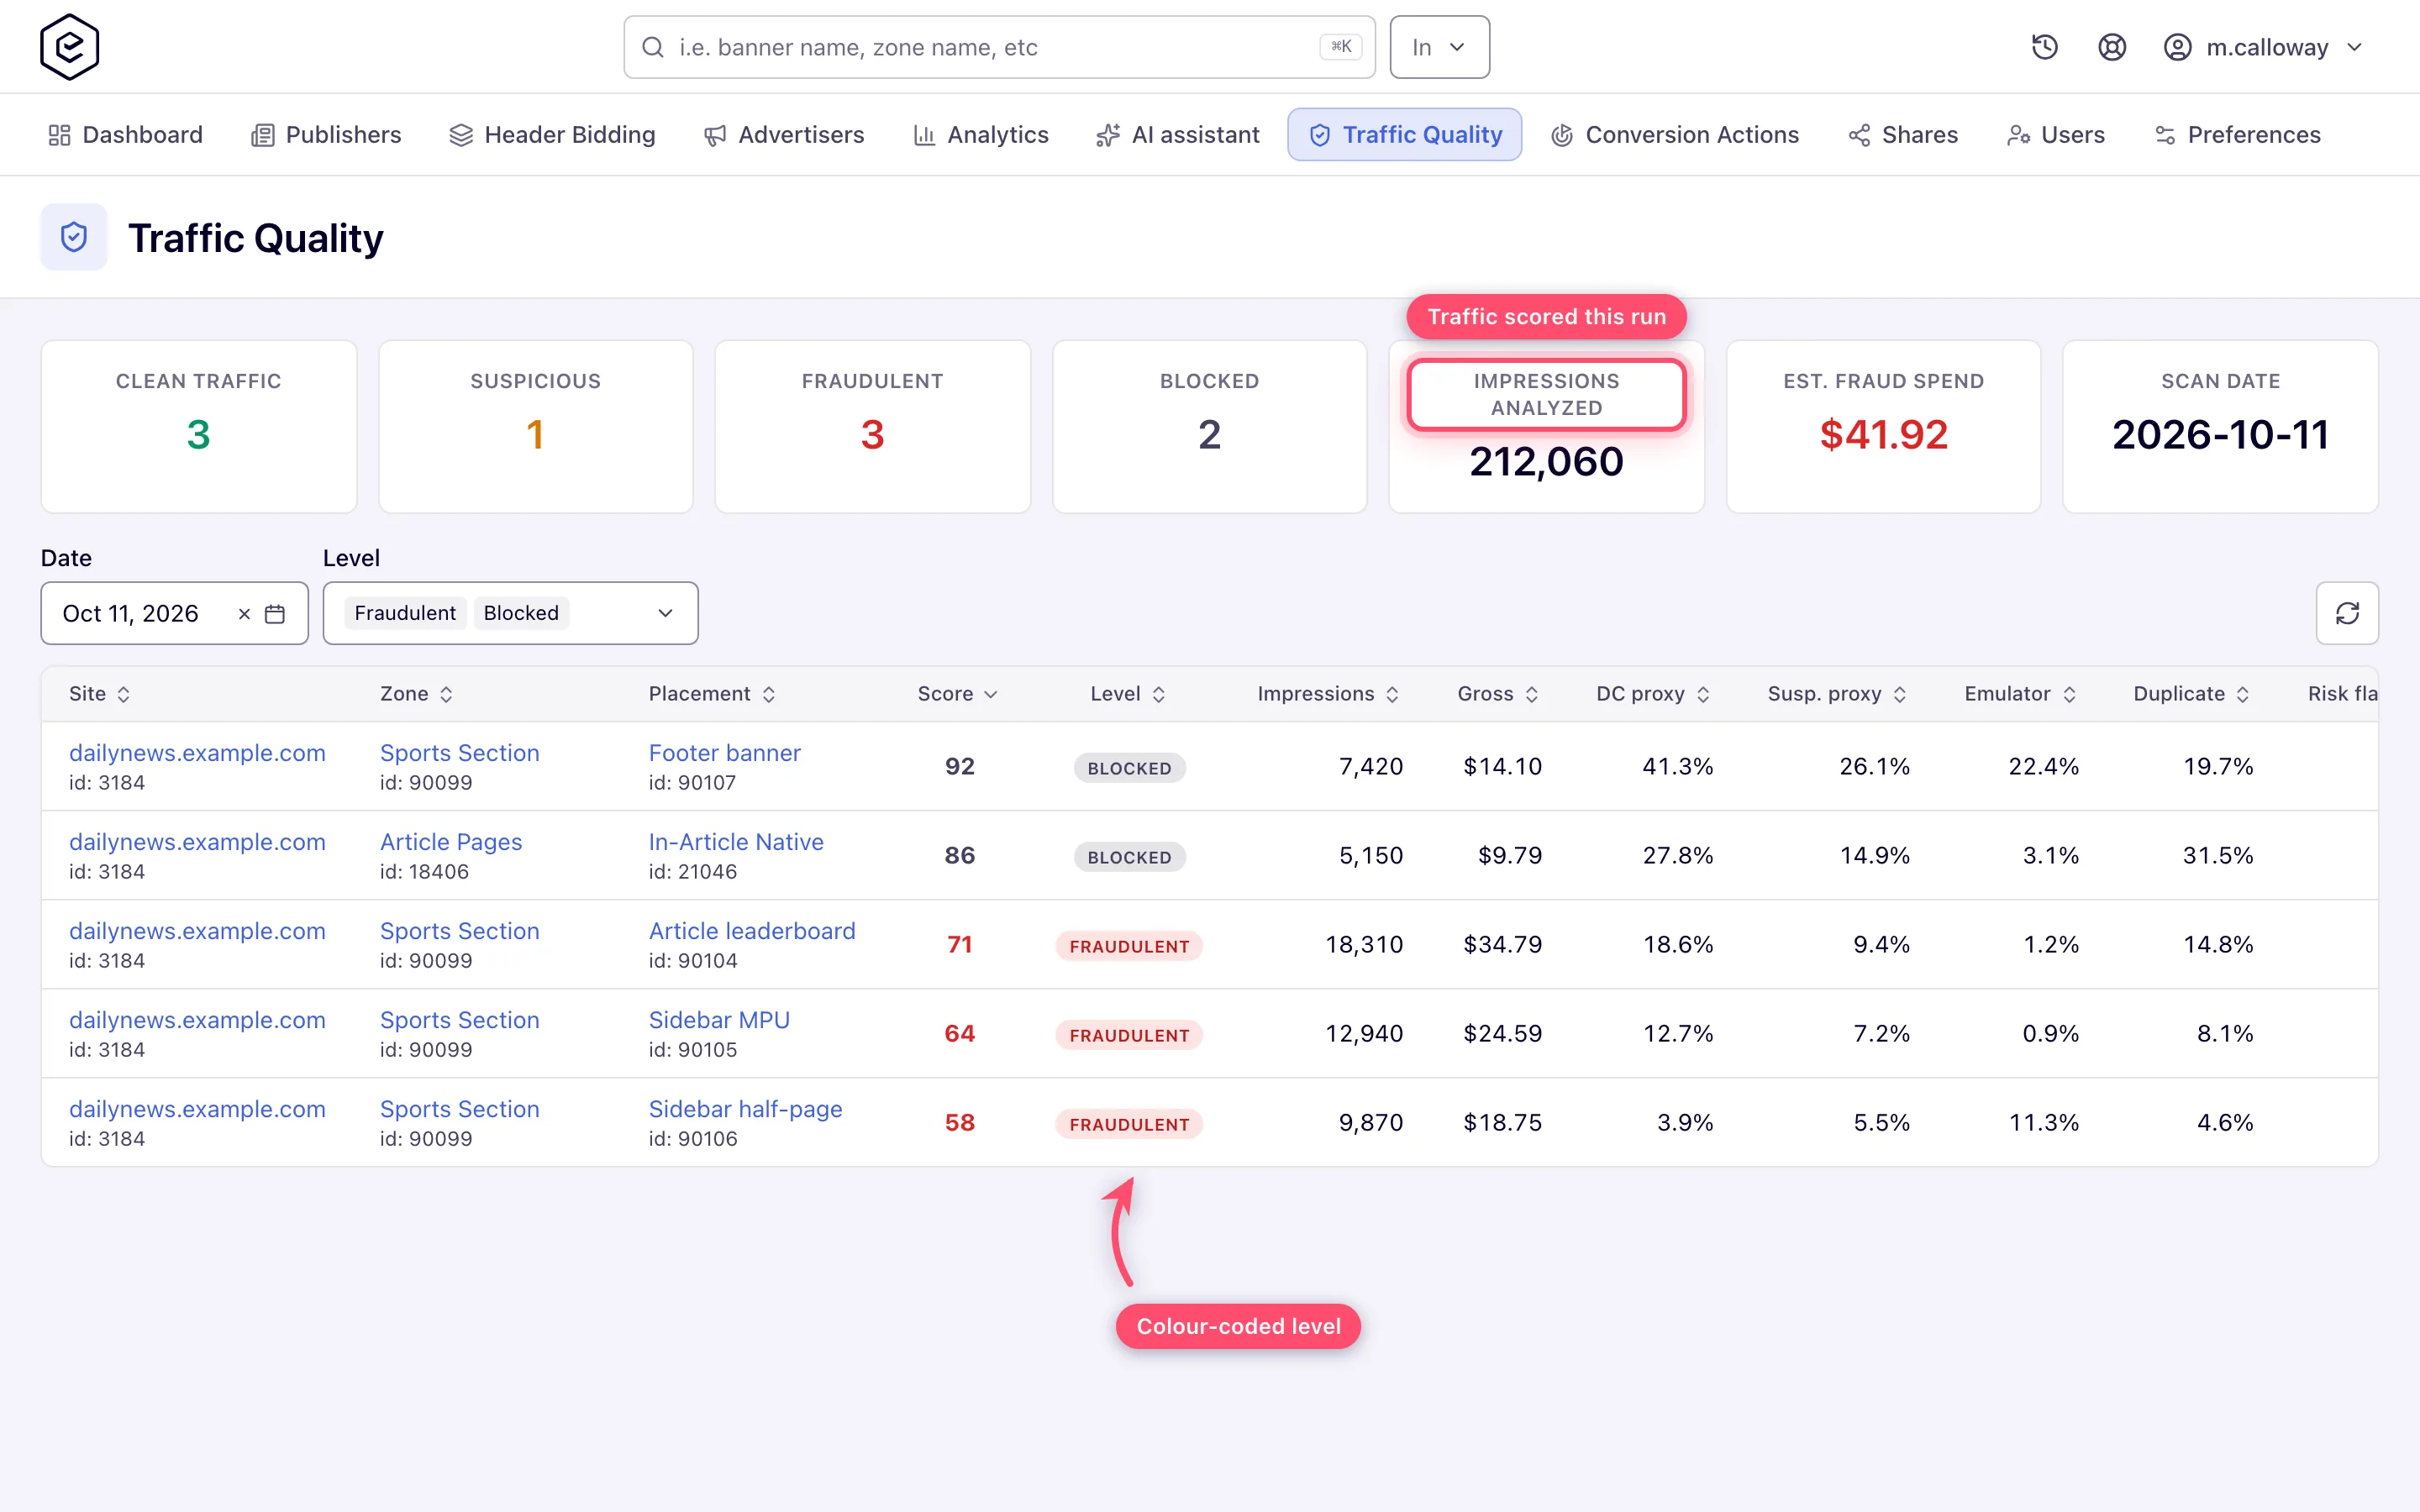The height and width of the screenshot is (1512, 2420).
Task: Open the history clock icon
Action: click(x=2044, y=47)
